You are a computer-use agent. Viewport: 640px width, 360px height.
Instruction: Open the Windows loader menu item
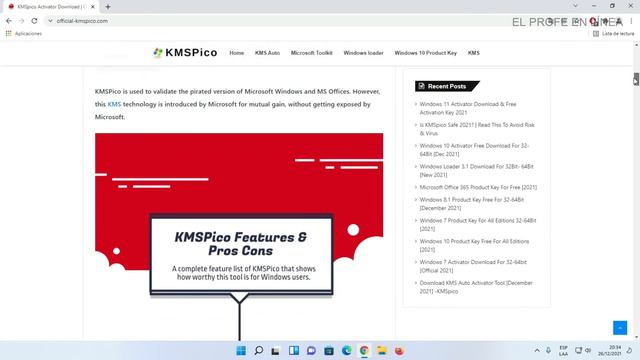tap(363, 53)
